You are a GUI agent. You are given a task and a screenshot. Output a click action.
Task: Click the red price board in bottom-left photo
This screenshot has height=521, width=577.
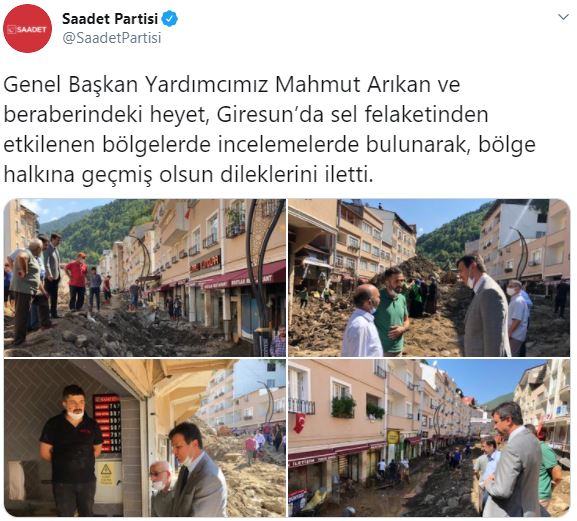(x=107, y=423)
